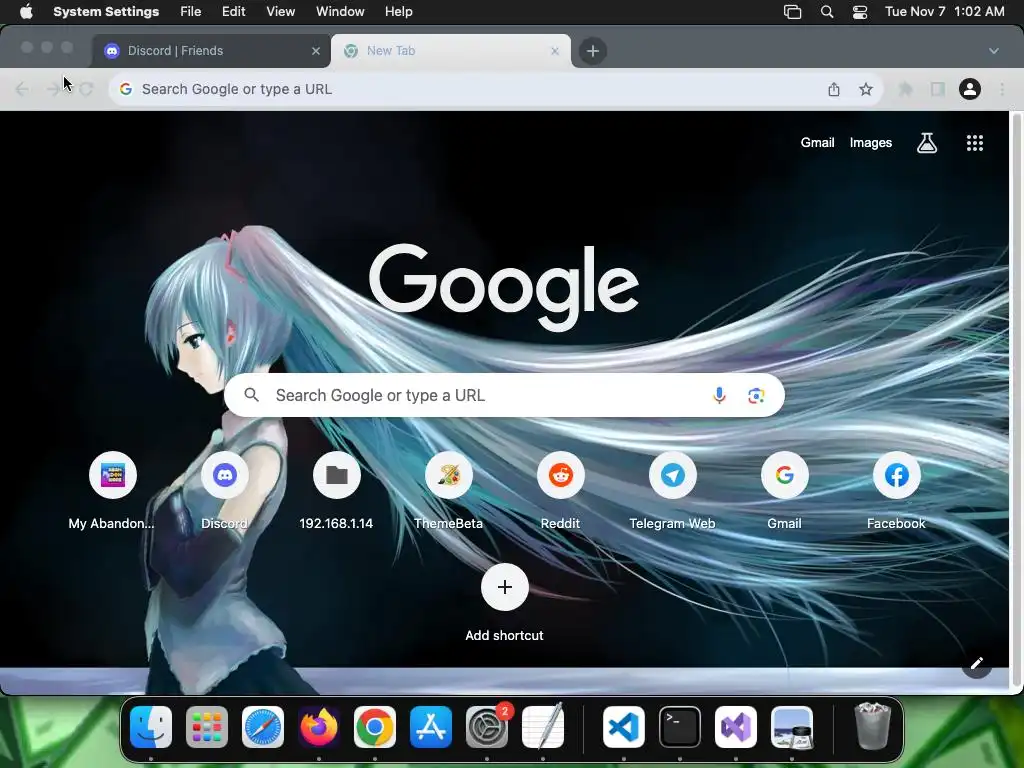Open Terminal from the Dock

point(680,726)
